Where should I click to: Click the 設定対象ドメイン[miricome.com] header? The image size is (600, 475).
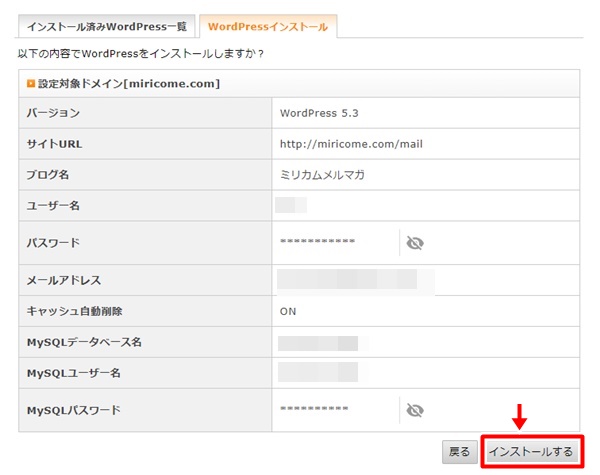pyautogui.click(x=129, y=83)
